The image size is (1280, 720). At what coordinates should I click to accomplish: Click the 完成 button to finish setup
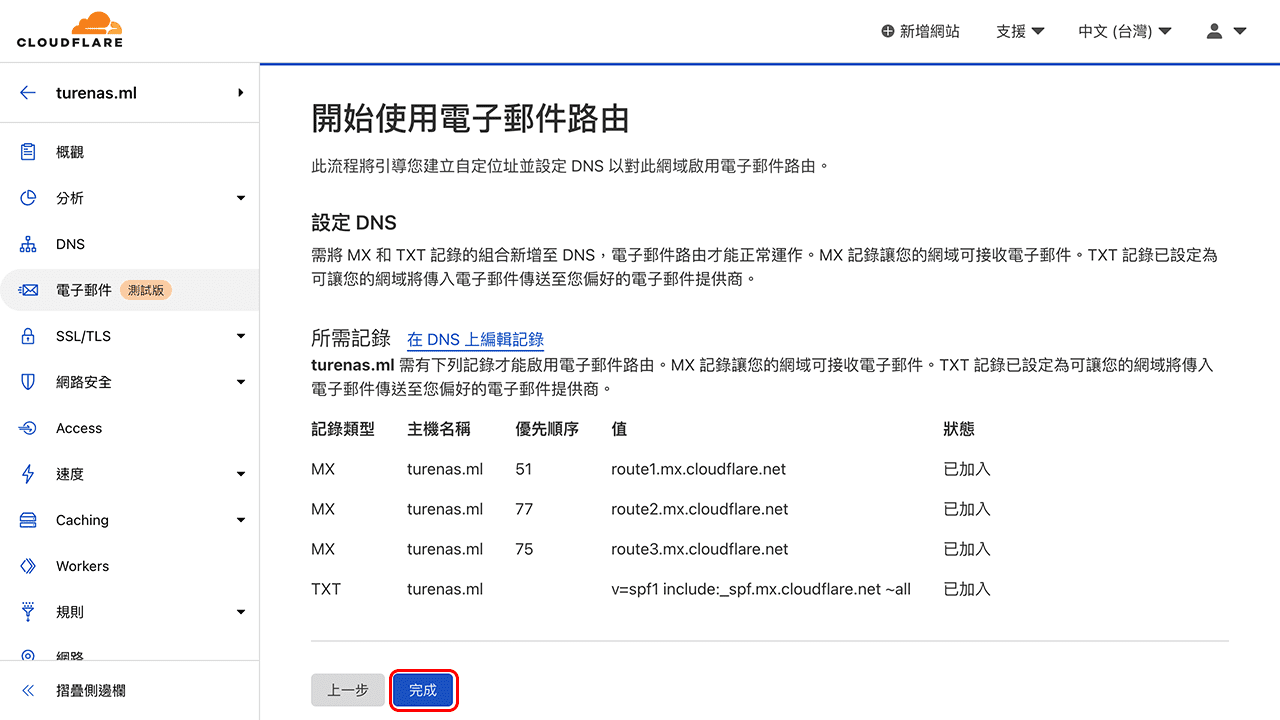424,690
